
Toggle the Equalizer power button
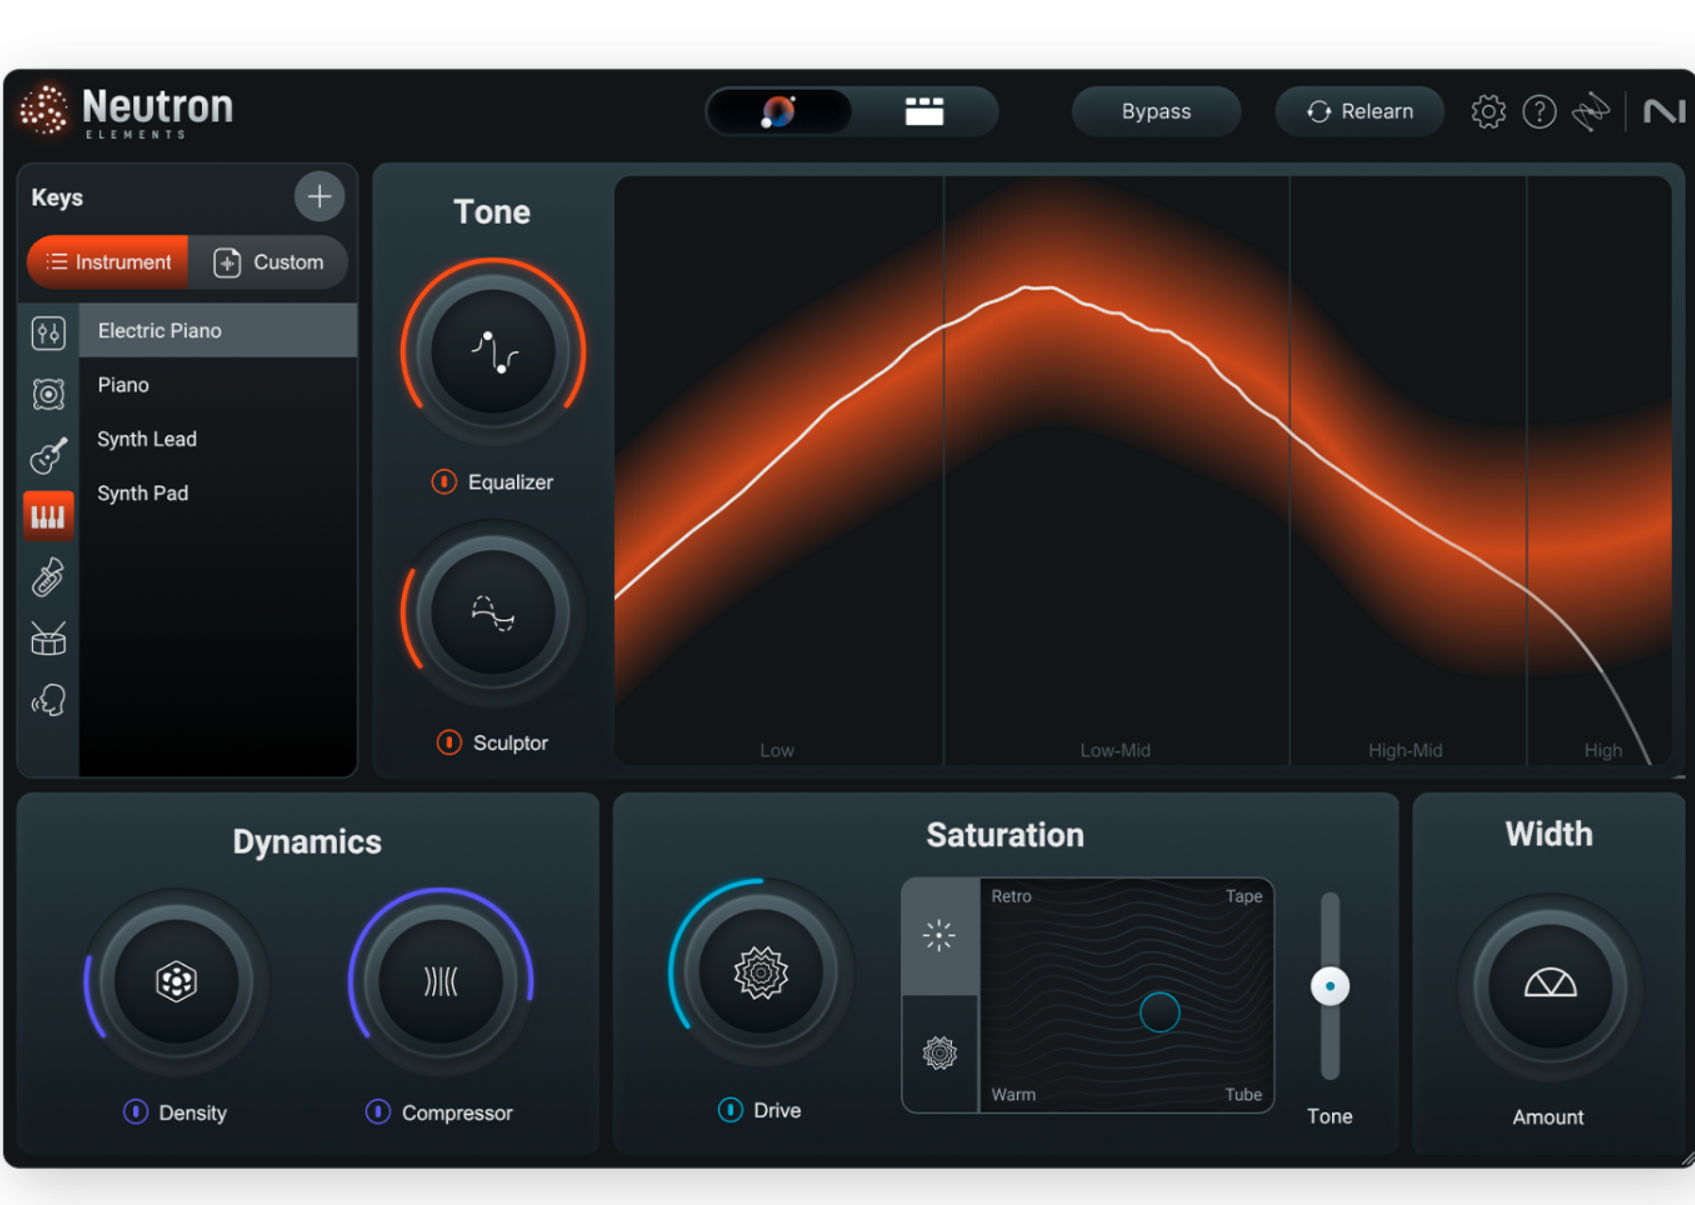444,482
